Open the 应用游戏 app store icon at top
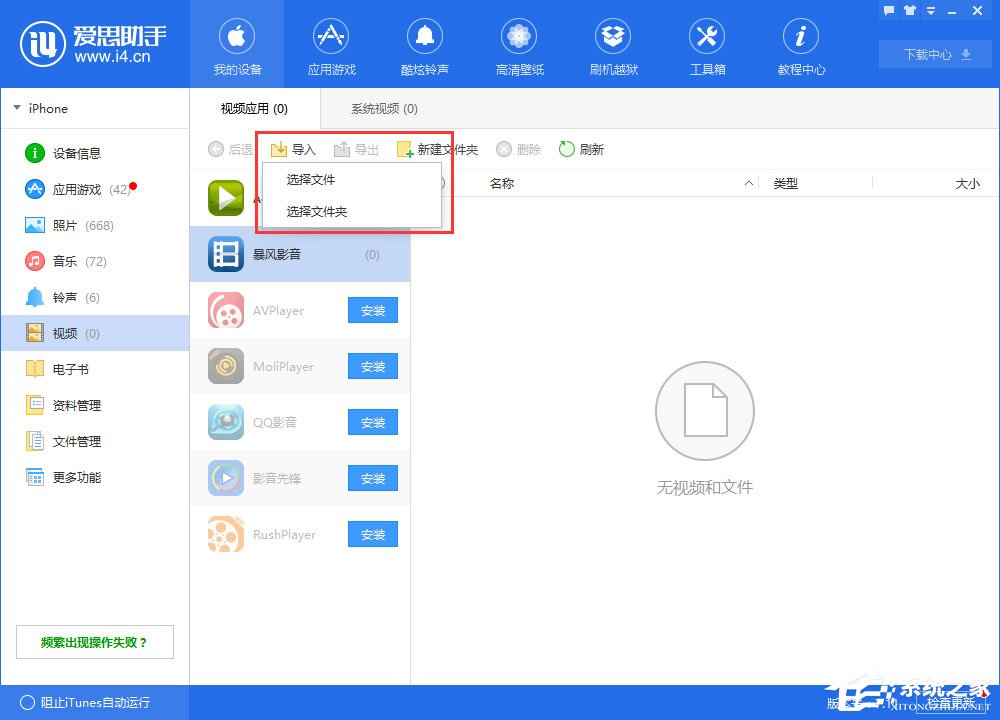 click(x=330, y=45)
